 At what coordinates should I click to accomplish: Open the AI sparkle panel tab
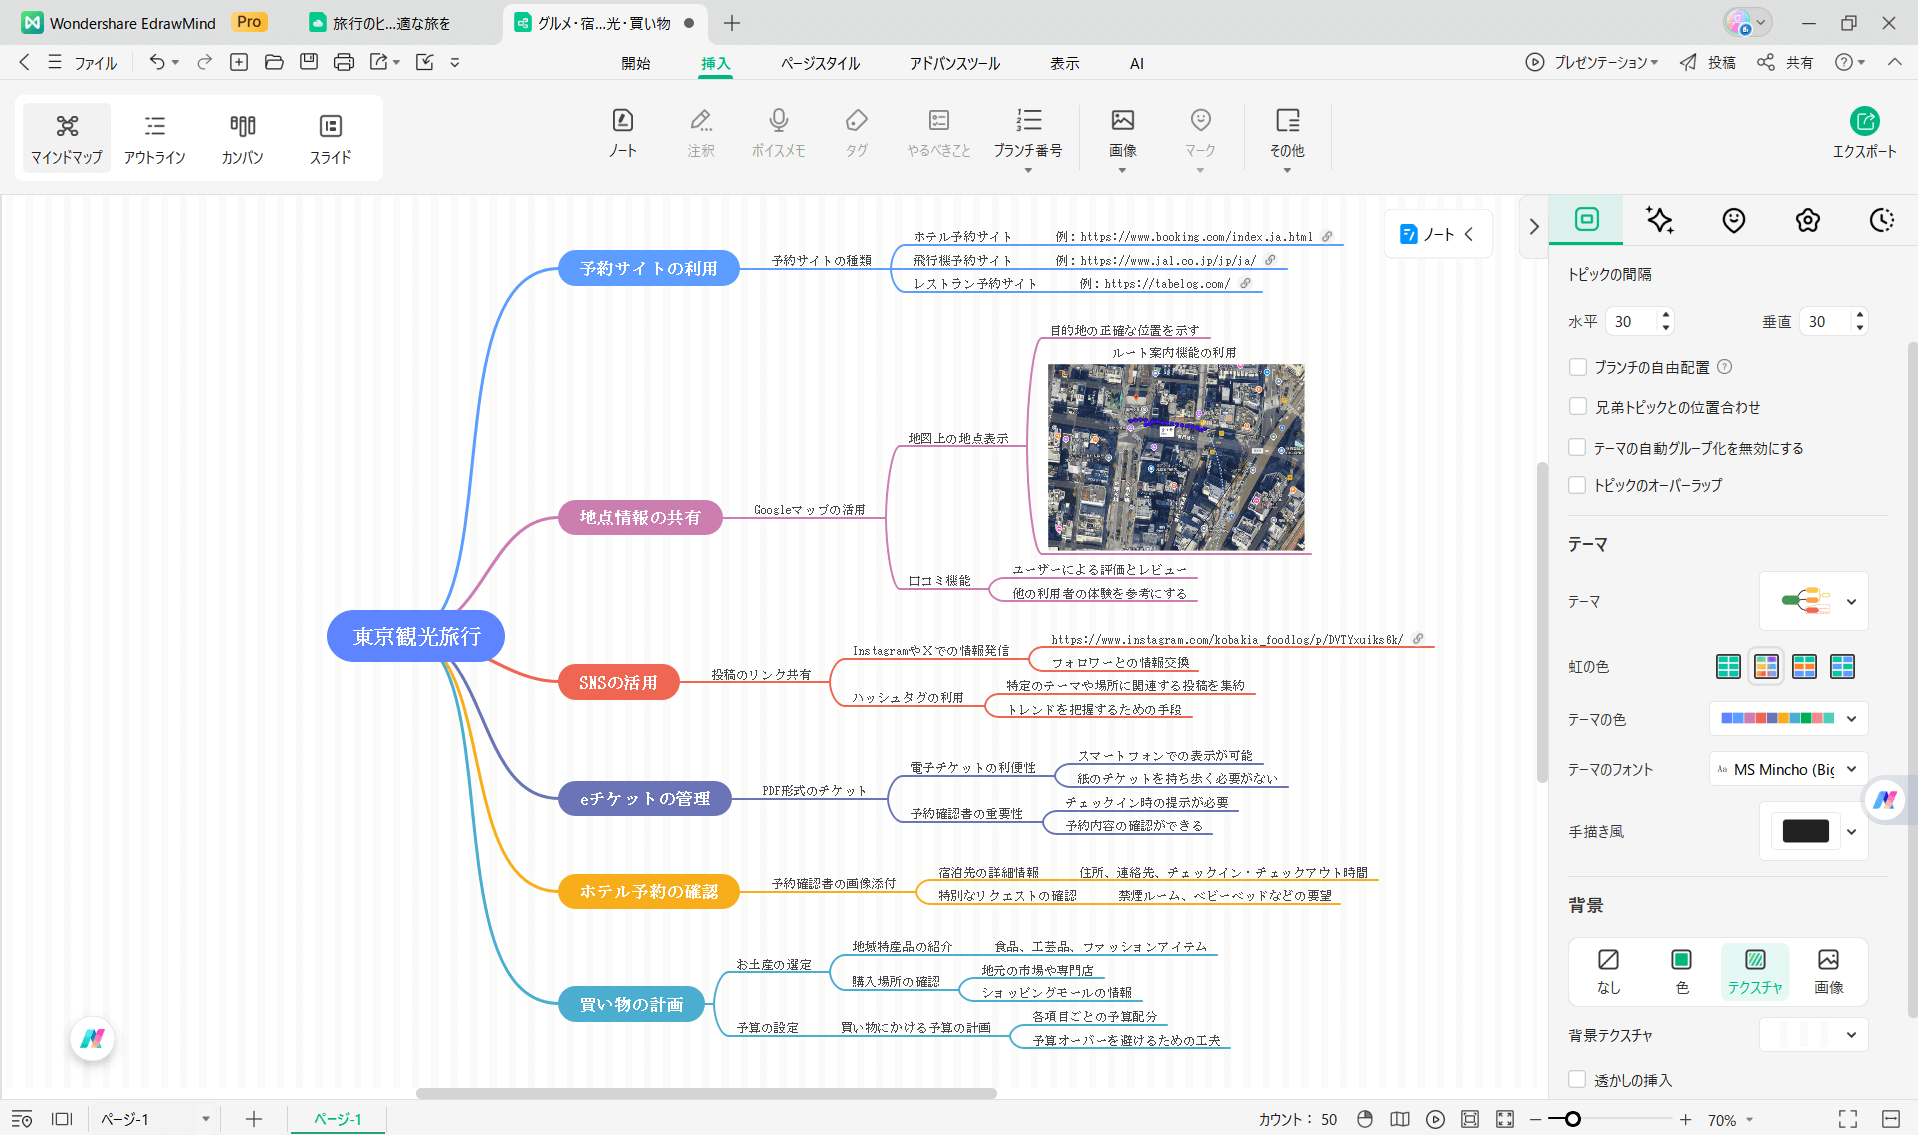[x=1660, y=220]
